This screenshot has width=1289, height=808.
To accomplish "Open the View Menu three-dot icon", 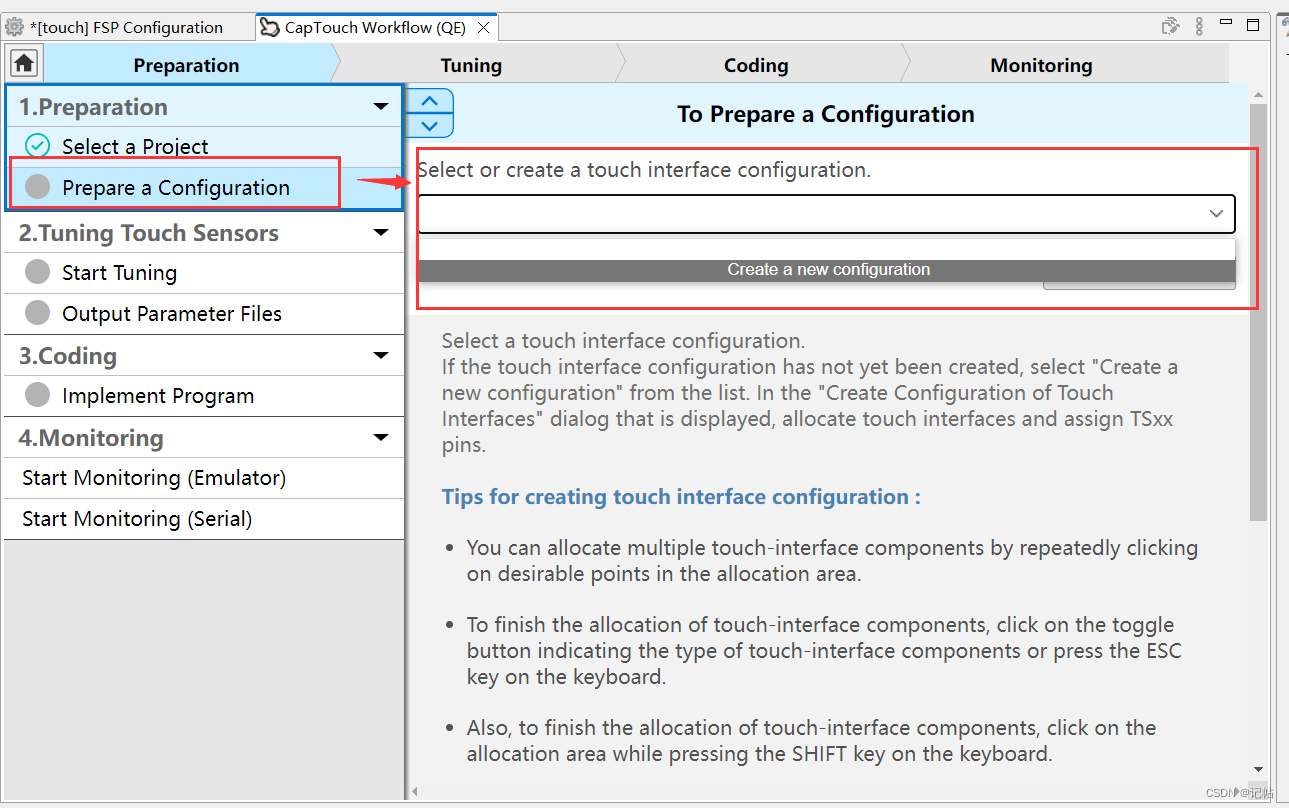I will point(1199,27).
